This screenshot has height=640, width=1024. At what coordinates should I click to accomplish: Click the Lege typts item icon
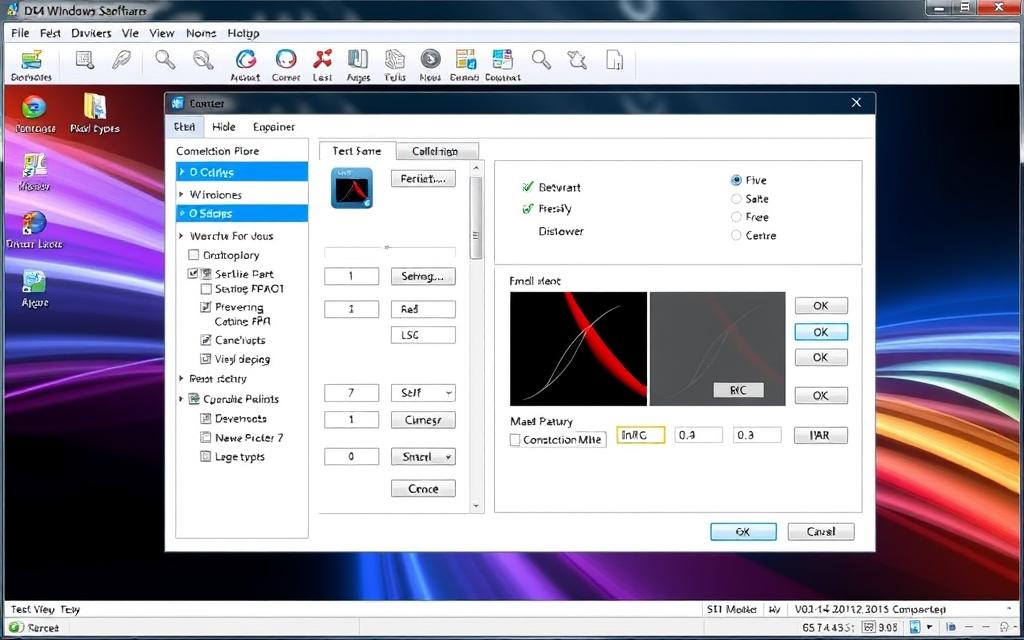coord(205,457)
